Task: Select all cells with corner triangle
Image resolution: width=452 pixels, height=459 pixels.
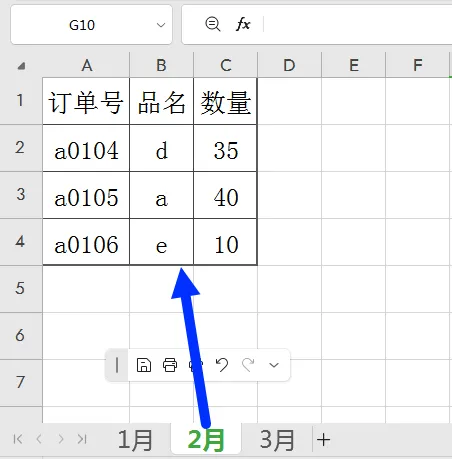Action: 21,66
